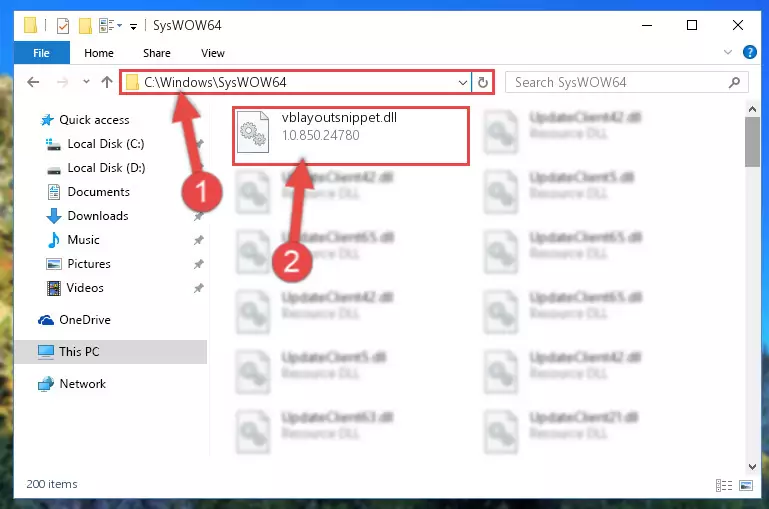The image size is (769, 509).
Task: Click the OneDrive cloud icon
Action: 46,320
